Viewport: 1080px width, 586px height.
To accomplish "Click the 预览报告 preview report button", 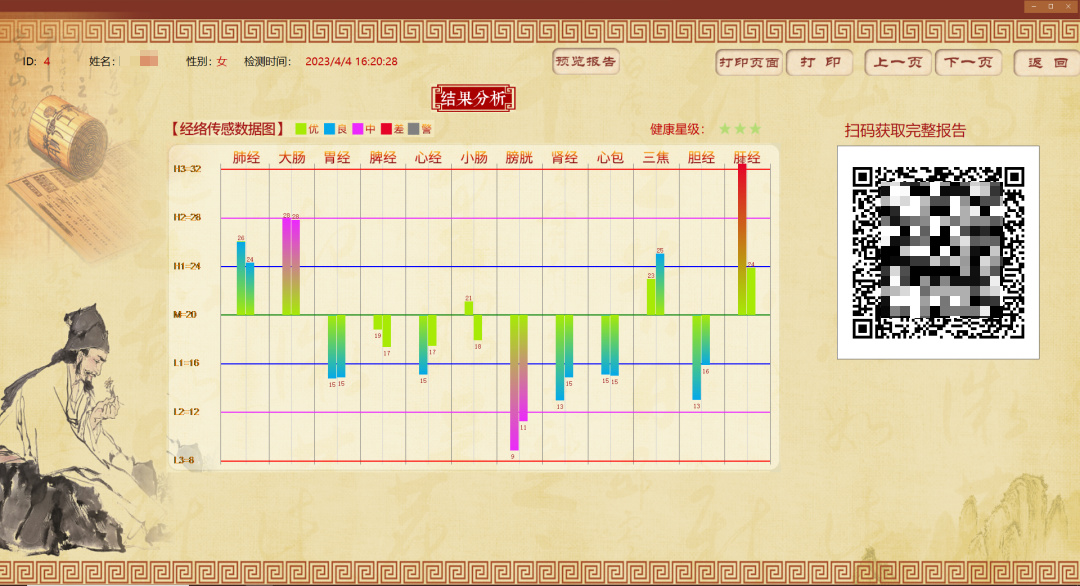I will 586,62.
